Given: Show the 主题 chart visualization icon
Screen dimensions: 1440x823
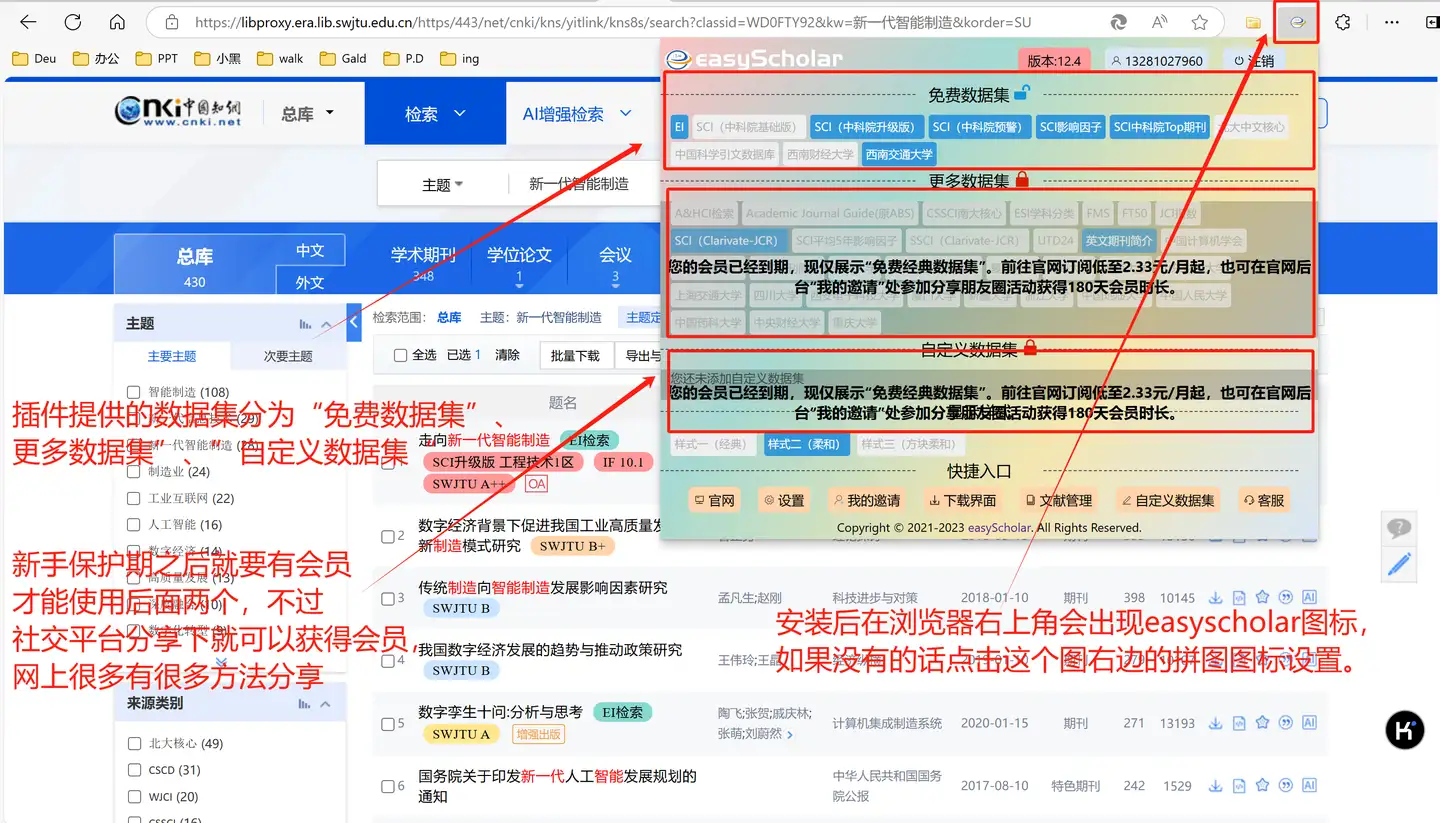Looking at the screenshot, I should click(x=305, y=324).
